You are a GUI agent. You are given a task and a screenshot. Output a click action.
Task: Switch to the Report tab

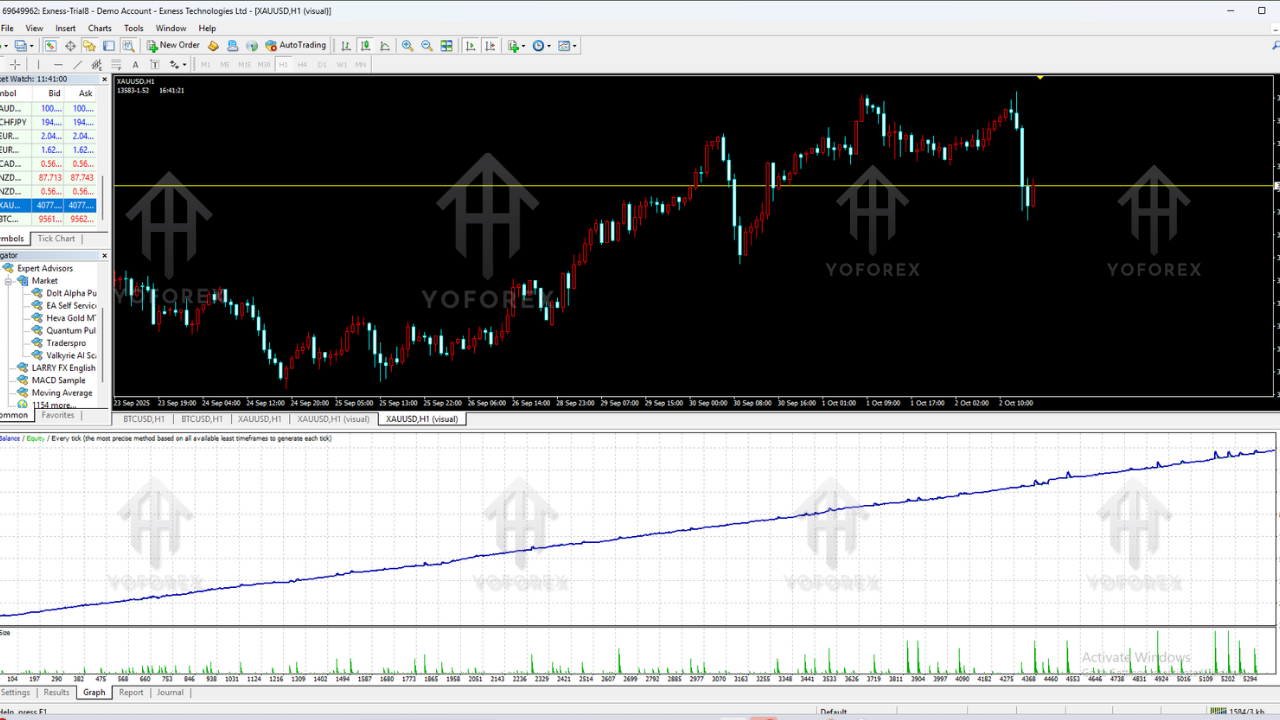click(131, 692)
